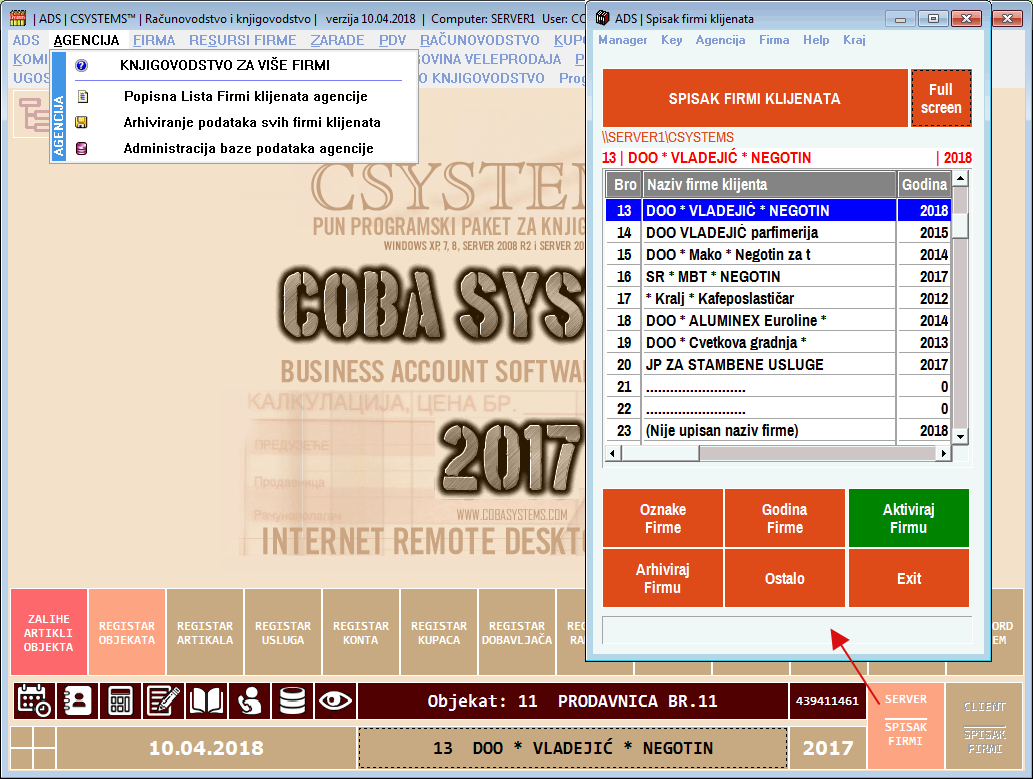Open the RESURSI FIRME menu
Viewport: 1033px width, 779px height.
click(x=242, y=40)
